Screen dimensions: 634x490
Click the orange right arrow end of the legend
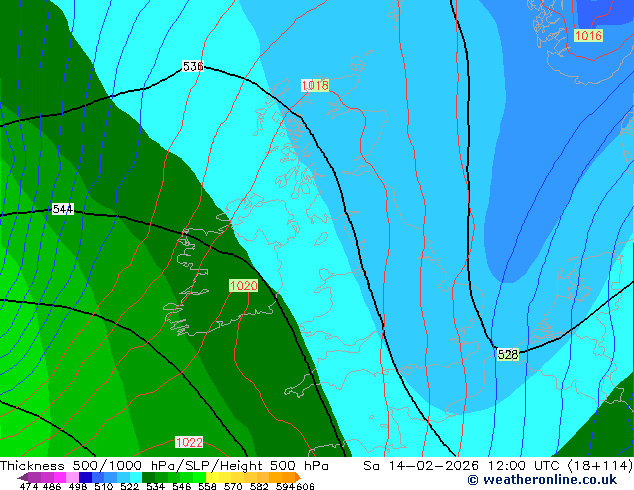[x=298, y=477]
